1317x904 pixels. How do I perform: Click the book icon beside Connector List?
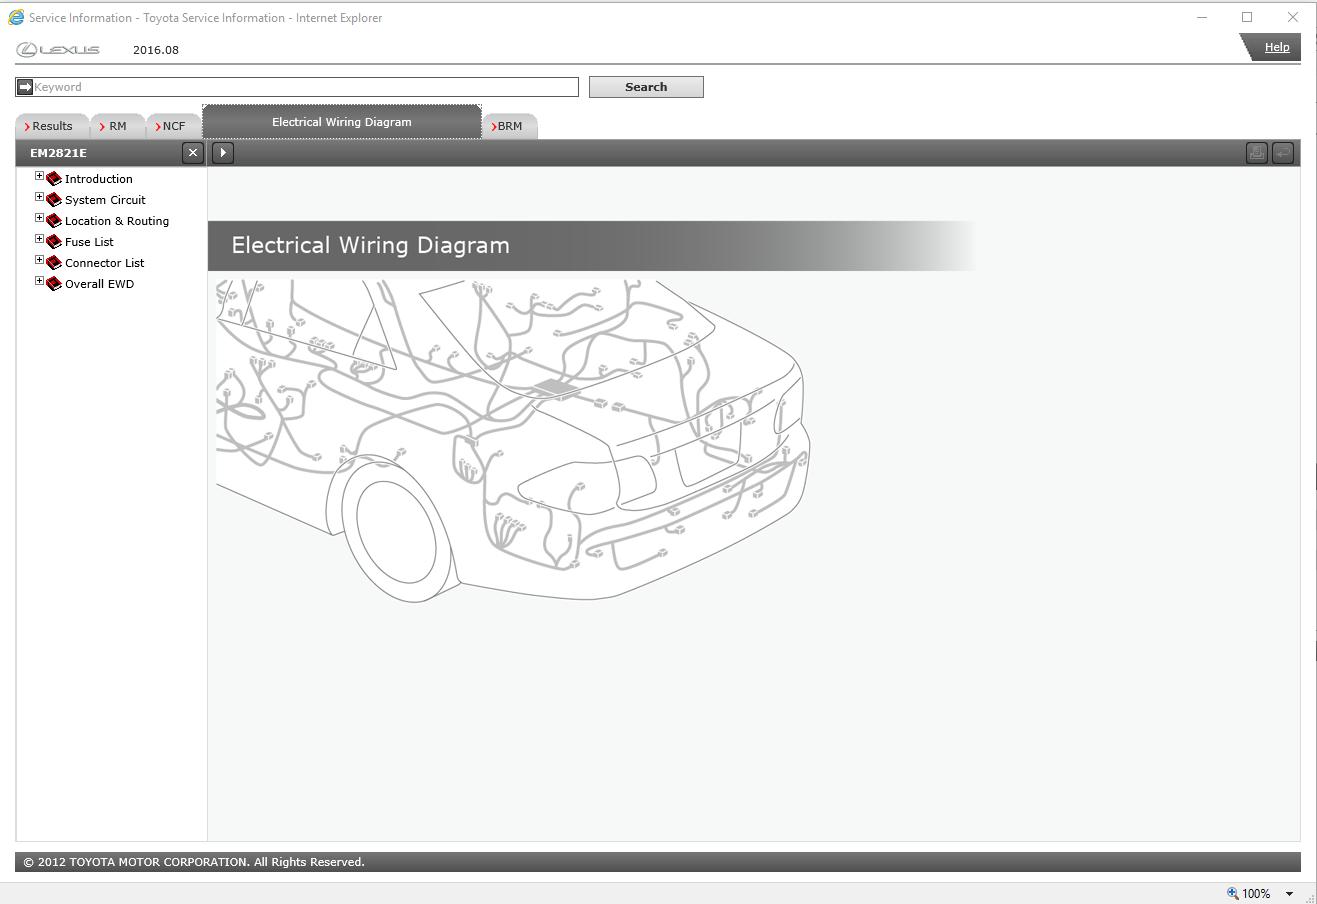click(x=54, y=263)
